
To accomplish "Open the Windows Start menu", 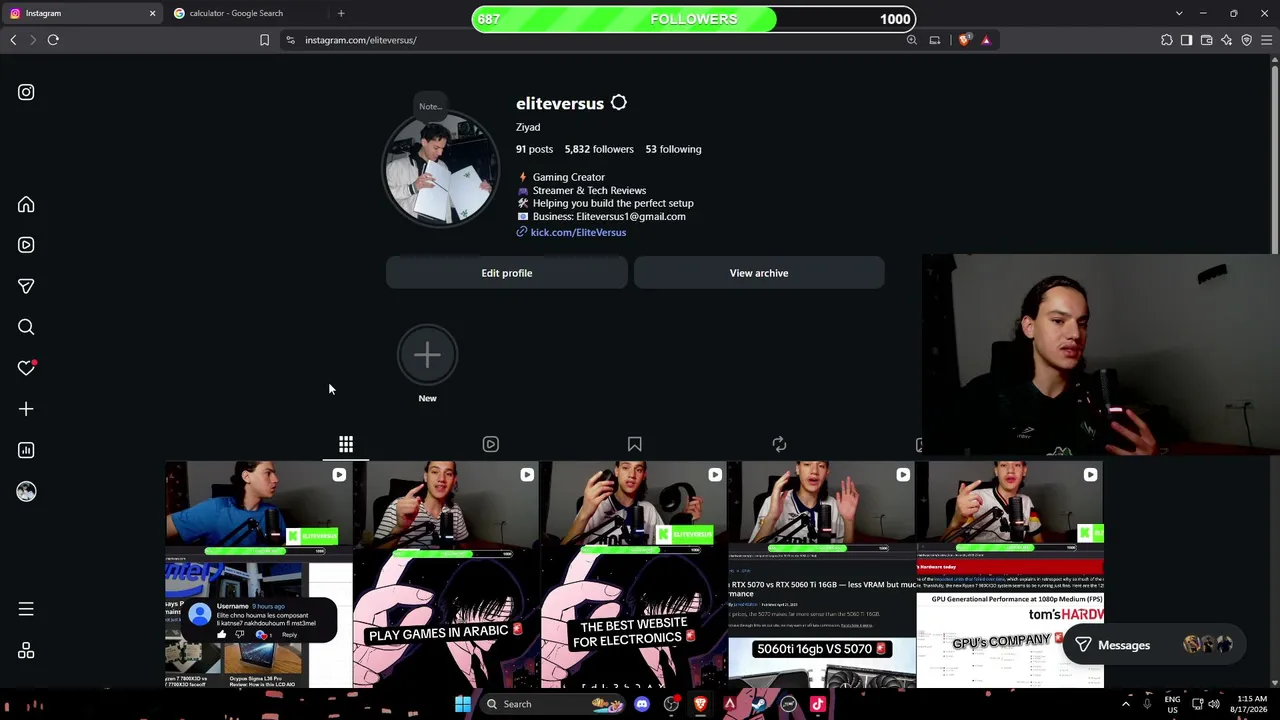I will [463, 704].
